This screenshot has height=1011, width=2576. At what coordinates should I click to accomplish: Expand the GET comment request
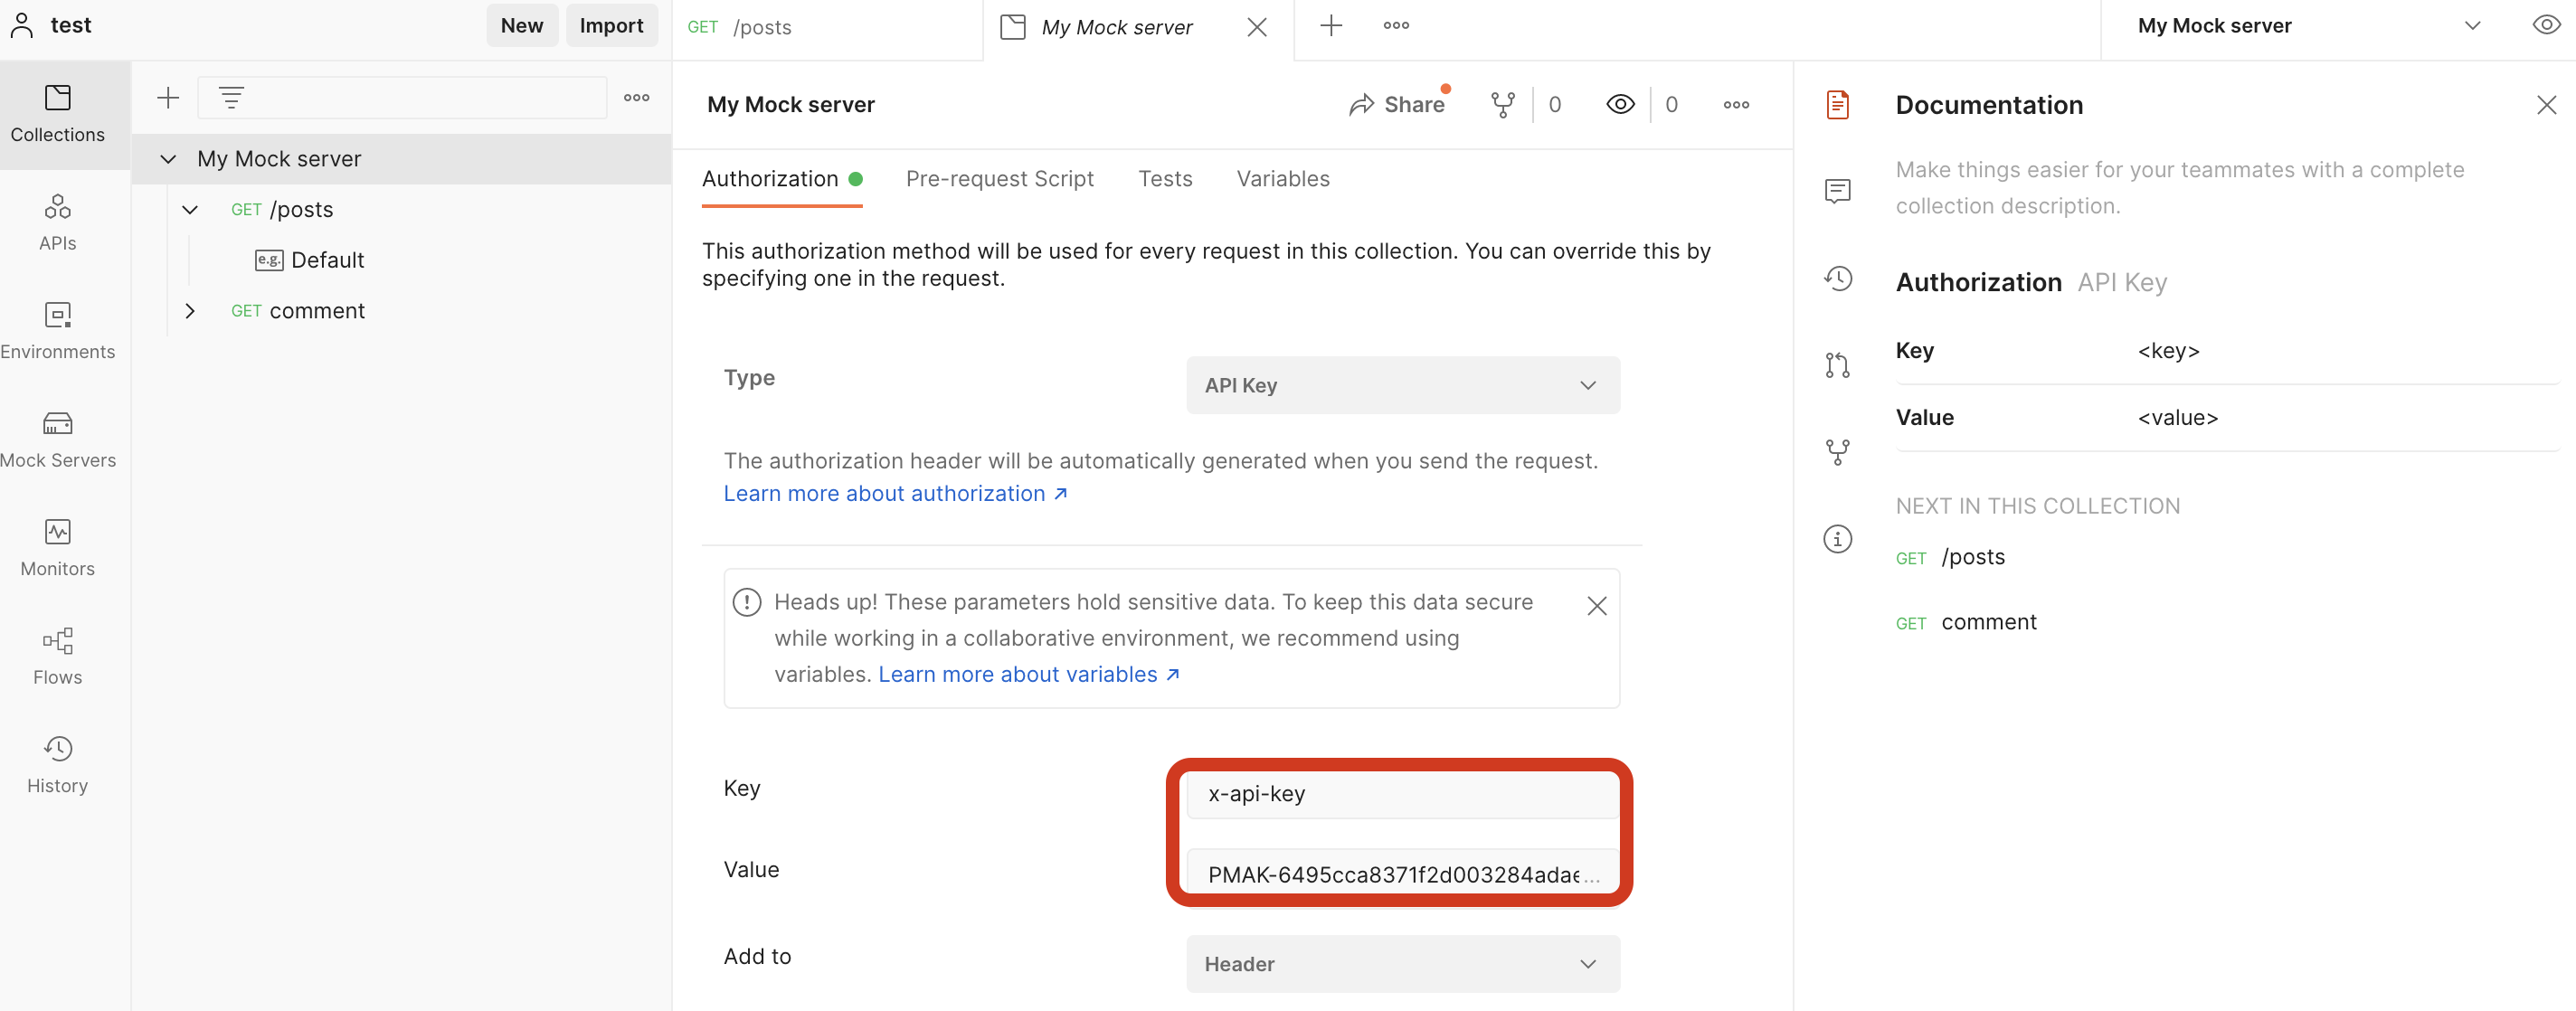pos(190,311)
